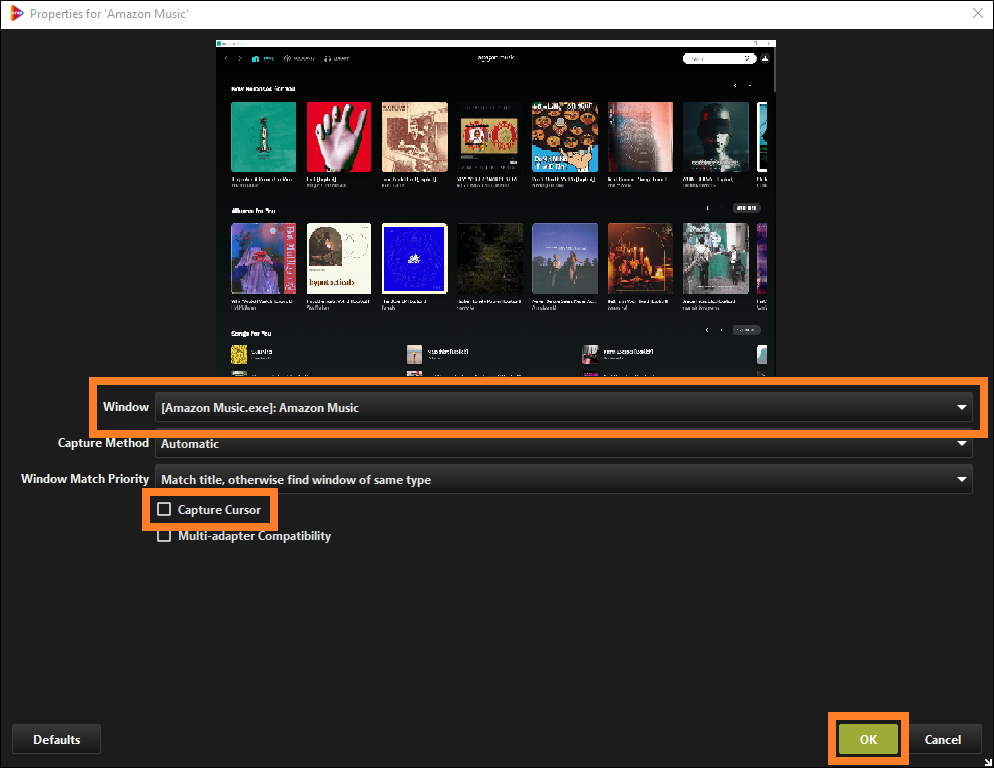This screenshot has width=994, height=768.
Task: Click the back arrow in Amazon Music preview
Action: pyautogui.click(x=226, y=58)
